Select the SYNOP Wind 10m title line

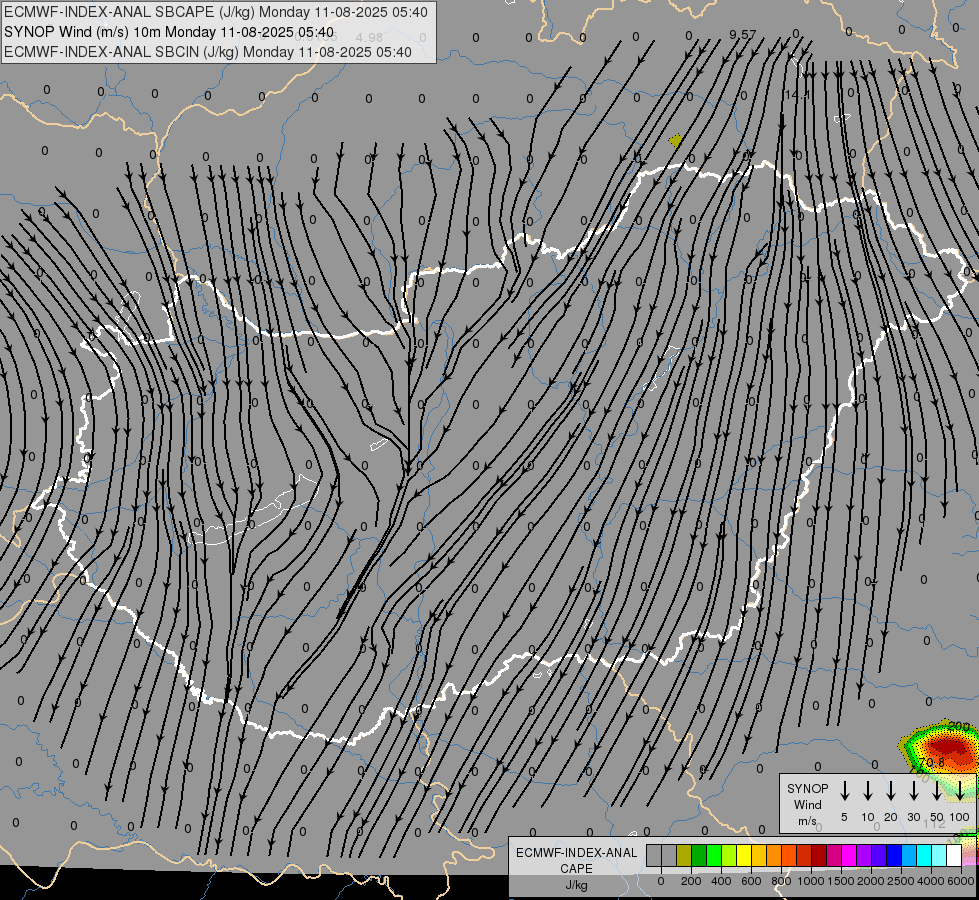[x=169, y=32]
